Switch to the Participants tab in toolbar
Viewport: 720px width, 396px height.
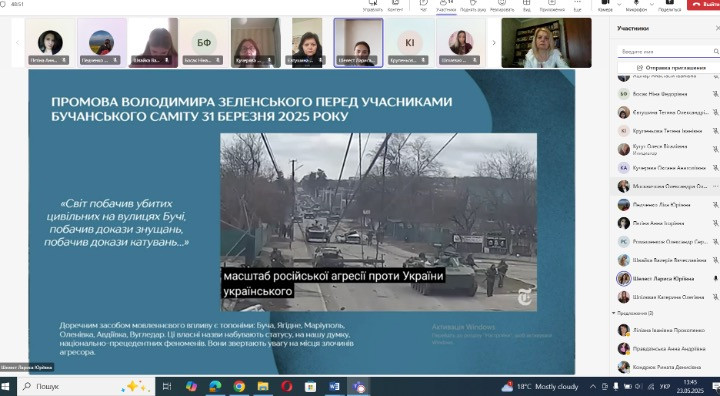click(445, 6)
